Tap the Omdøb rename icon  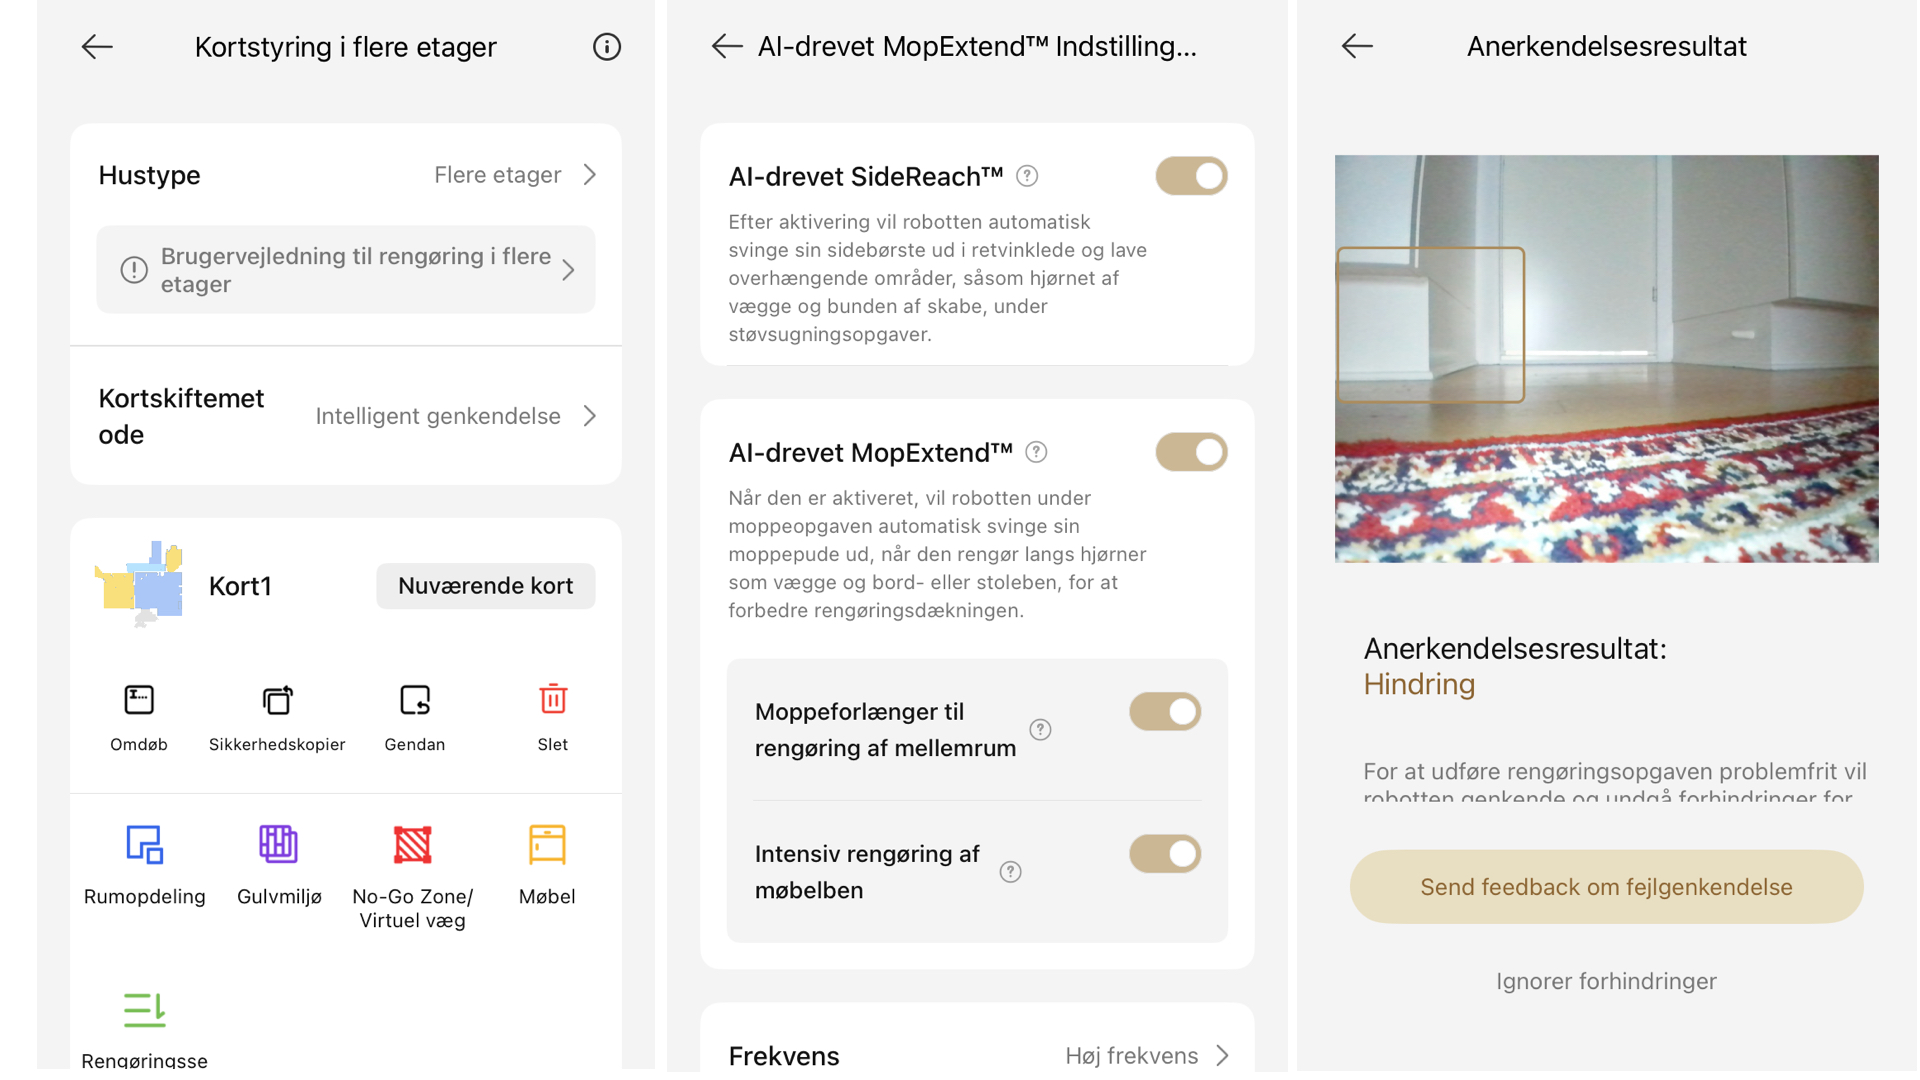pos(139,700)
